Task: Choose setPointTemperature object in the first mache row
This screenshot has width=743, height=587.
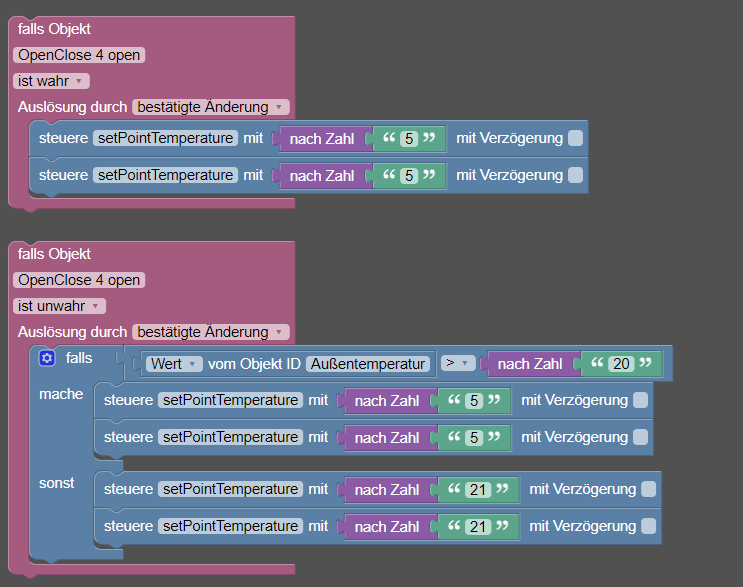Action: (230, 400)
